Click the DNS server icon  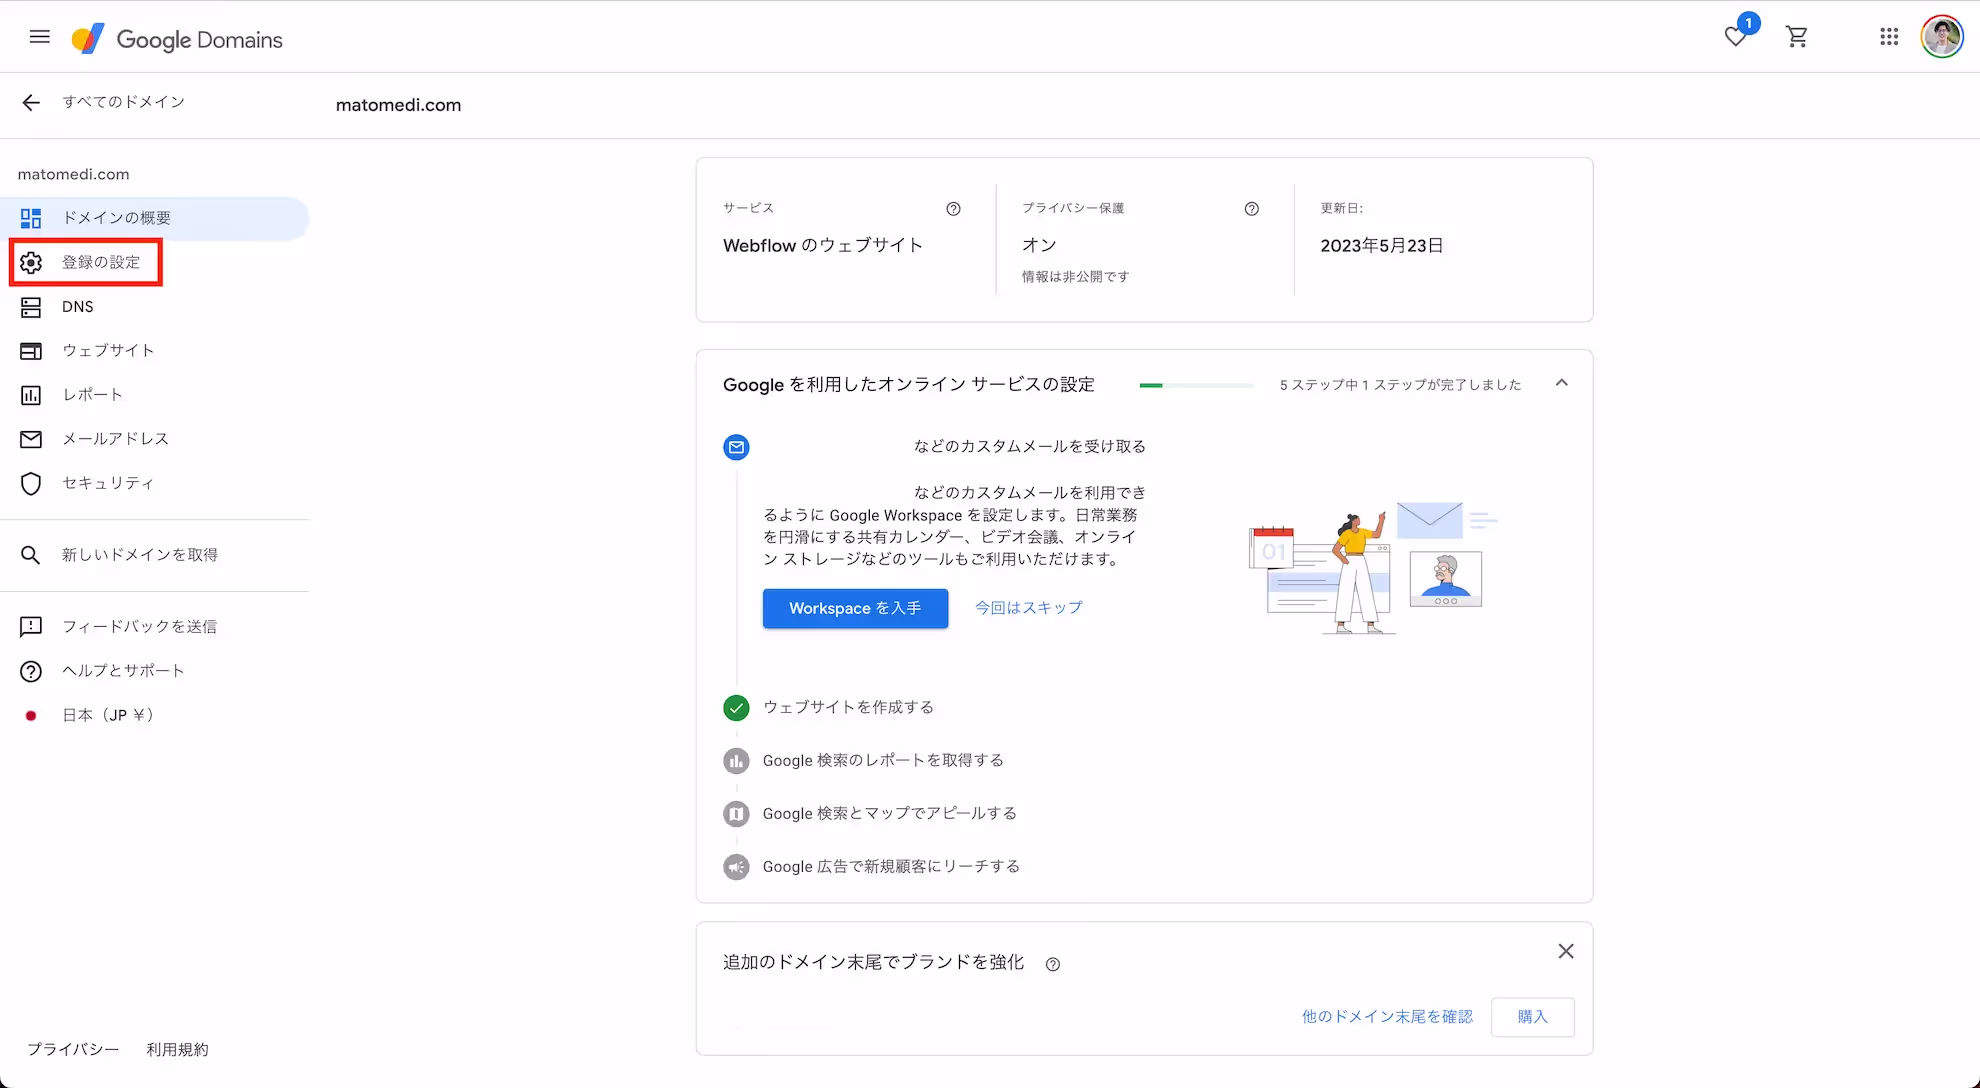[31, 307]
